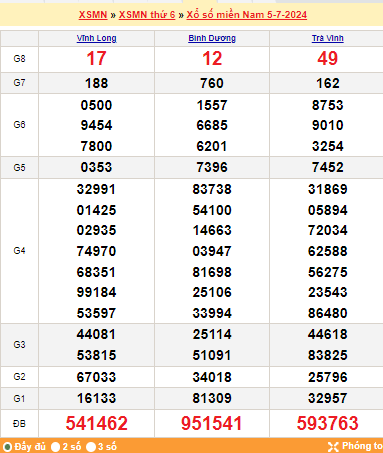Click G4 number 33994
Image resolution: width=383 pixels, height=453 pixels.
click(212, 313)
